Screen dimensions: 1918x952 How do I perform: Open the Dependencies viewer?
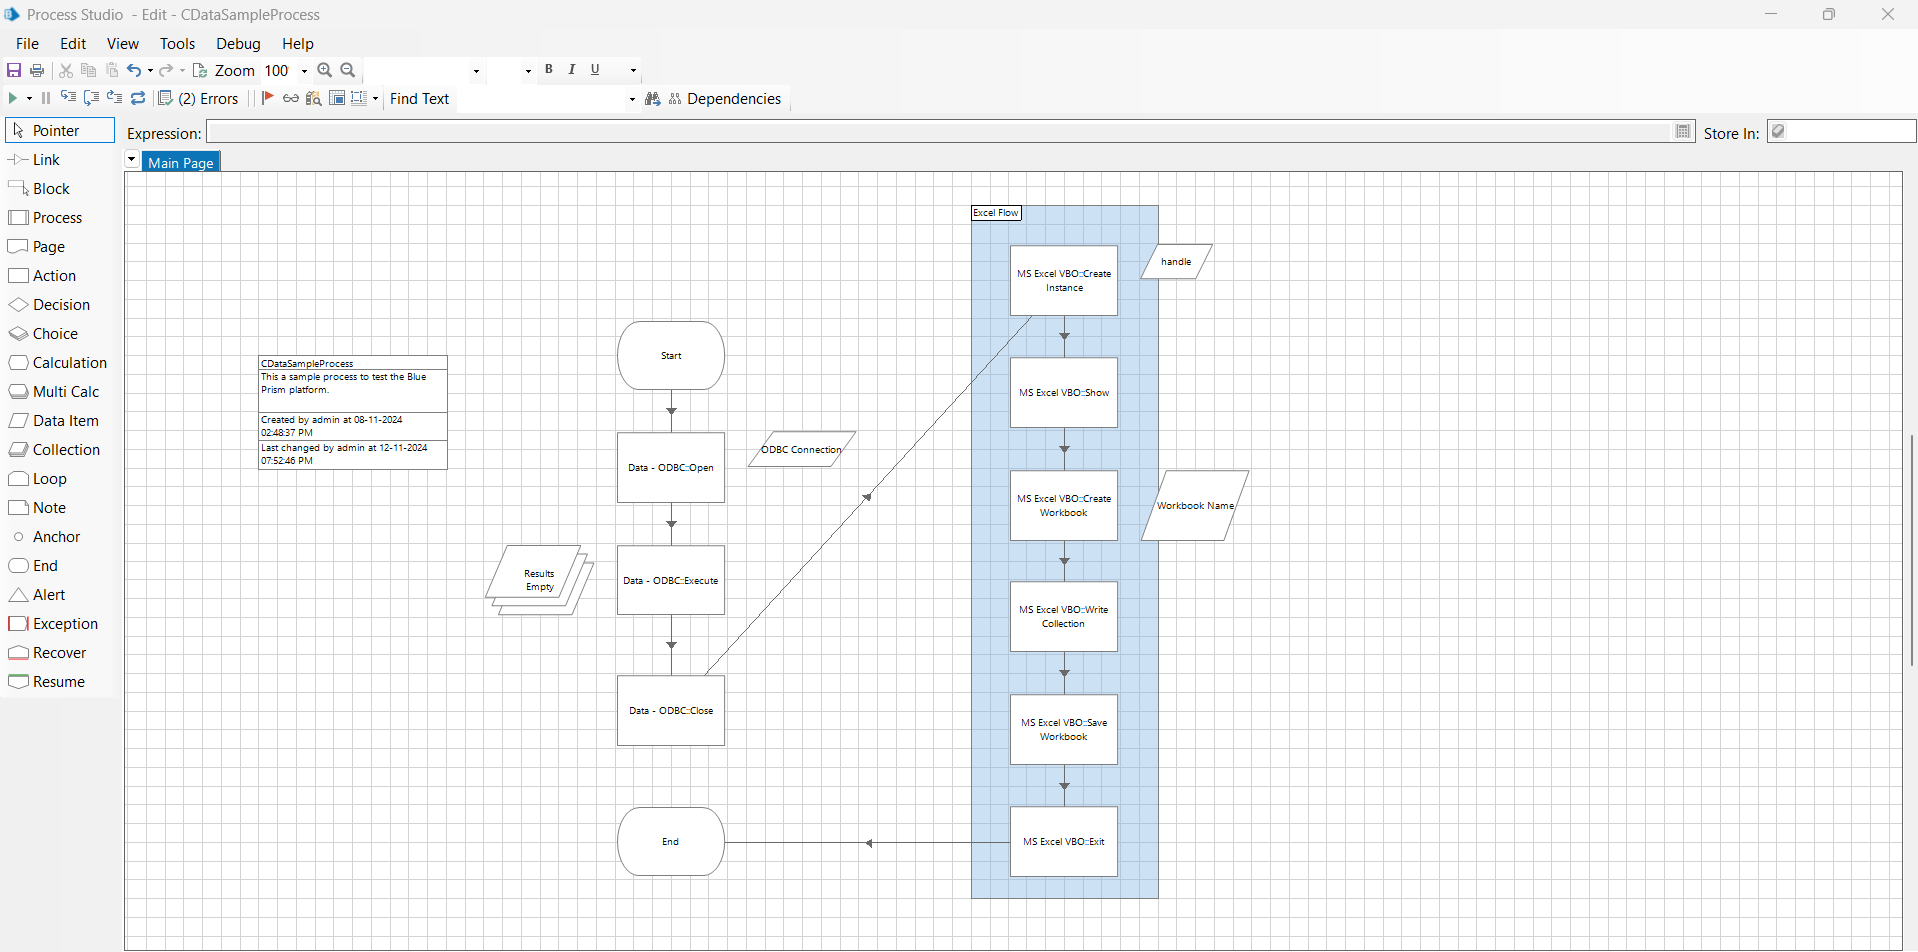tap(725, 98)
